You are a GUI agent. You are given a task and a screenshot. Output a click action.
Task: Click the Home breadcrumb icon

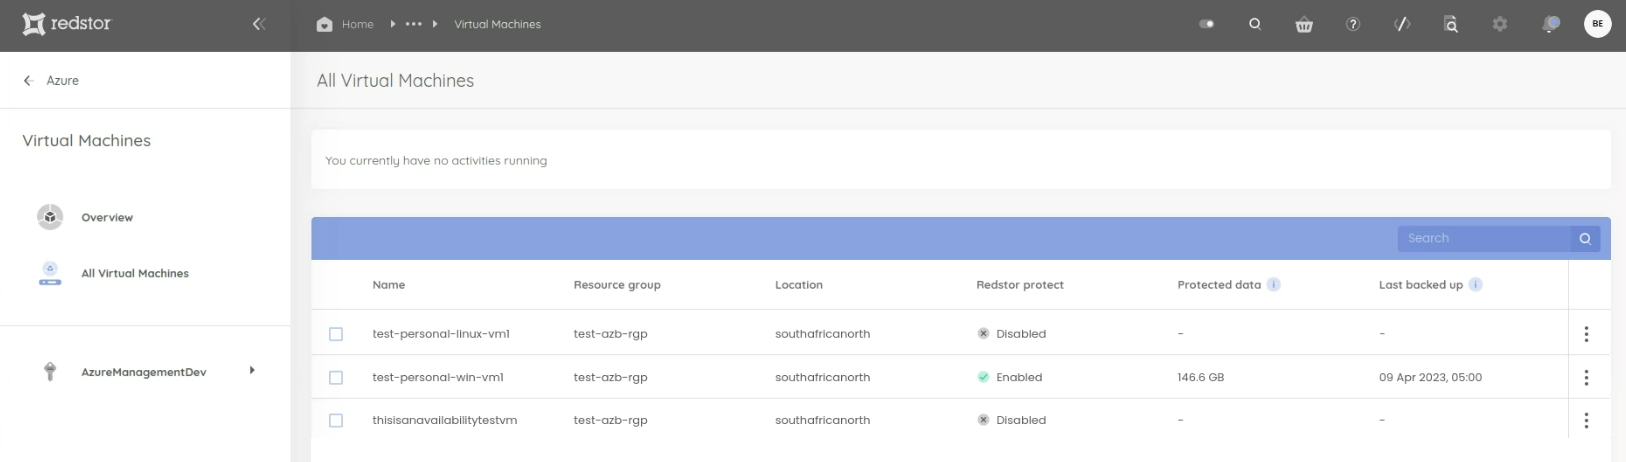(x=324, y=24)
